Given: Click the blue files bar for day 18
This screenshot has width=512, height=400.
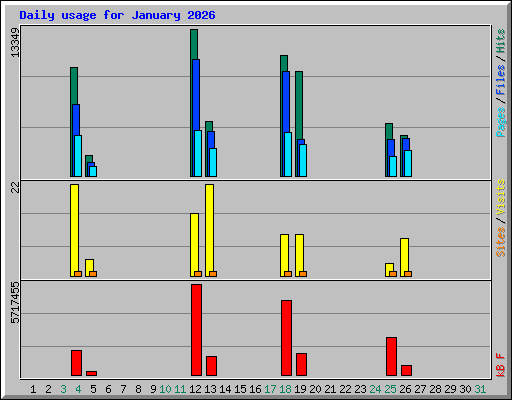Looking at the screenshot, I should (286, 101).
